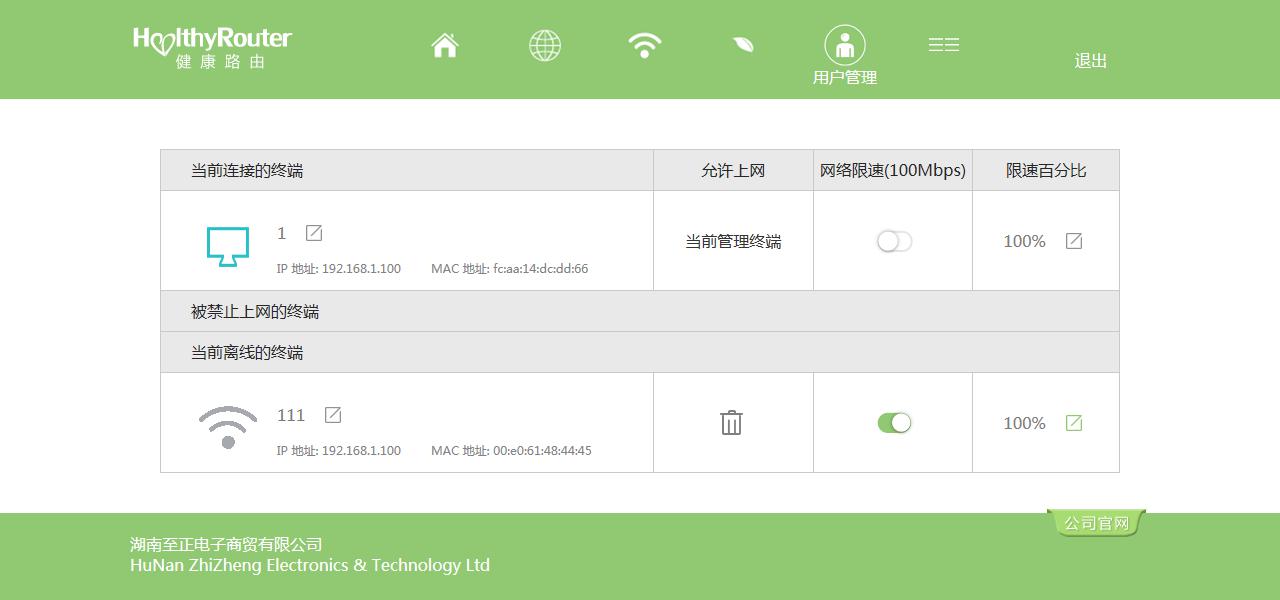Delete offline device 111 with trash icon
The height and width of the screenshot is (600, 1280).
[732, 423]
